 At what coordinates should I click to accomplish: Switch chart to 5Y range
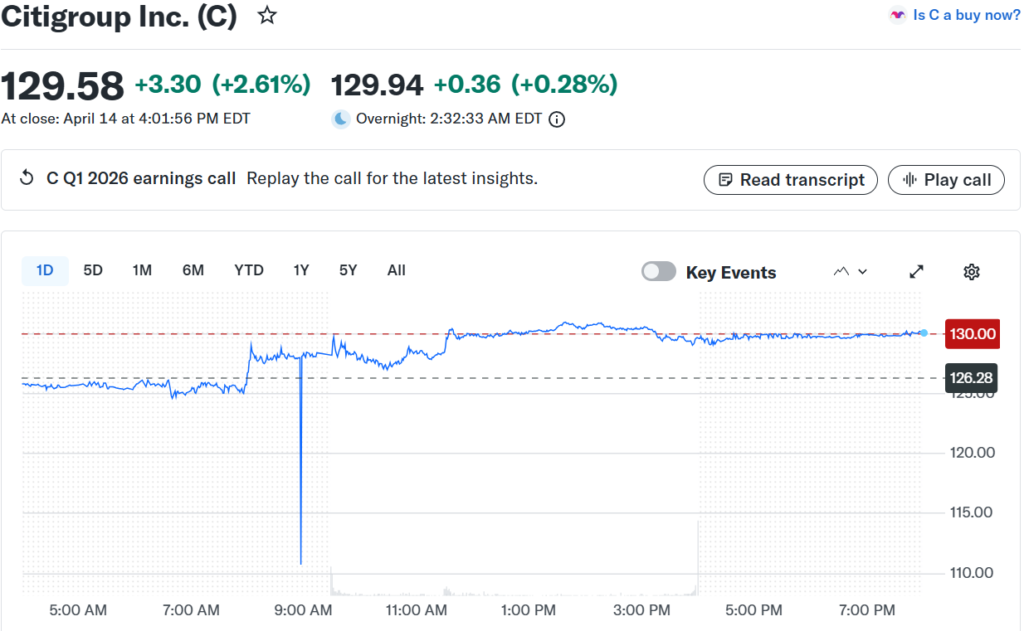pyautogui.click(x=348, y=270)
